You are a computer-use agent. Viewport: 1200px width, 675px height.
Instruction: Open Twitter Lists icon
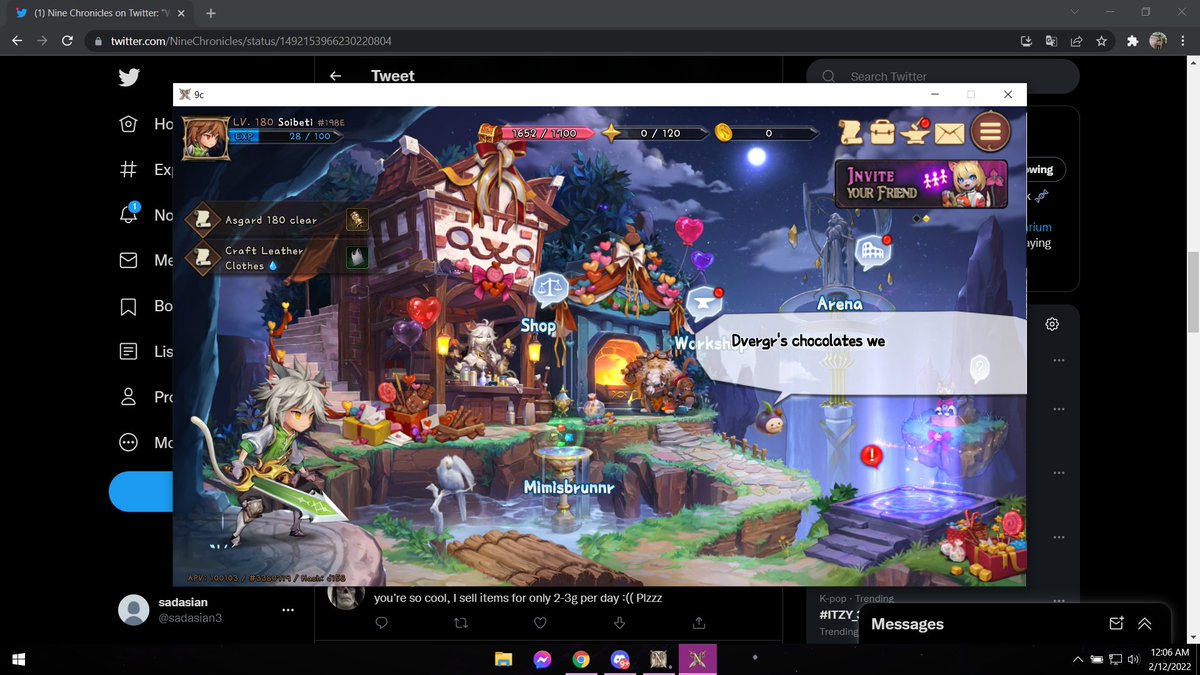128,351
